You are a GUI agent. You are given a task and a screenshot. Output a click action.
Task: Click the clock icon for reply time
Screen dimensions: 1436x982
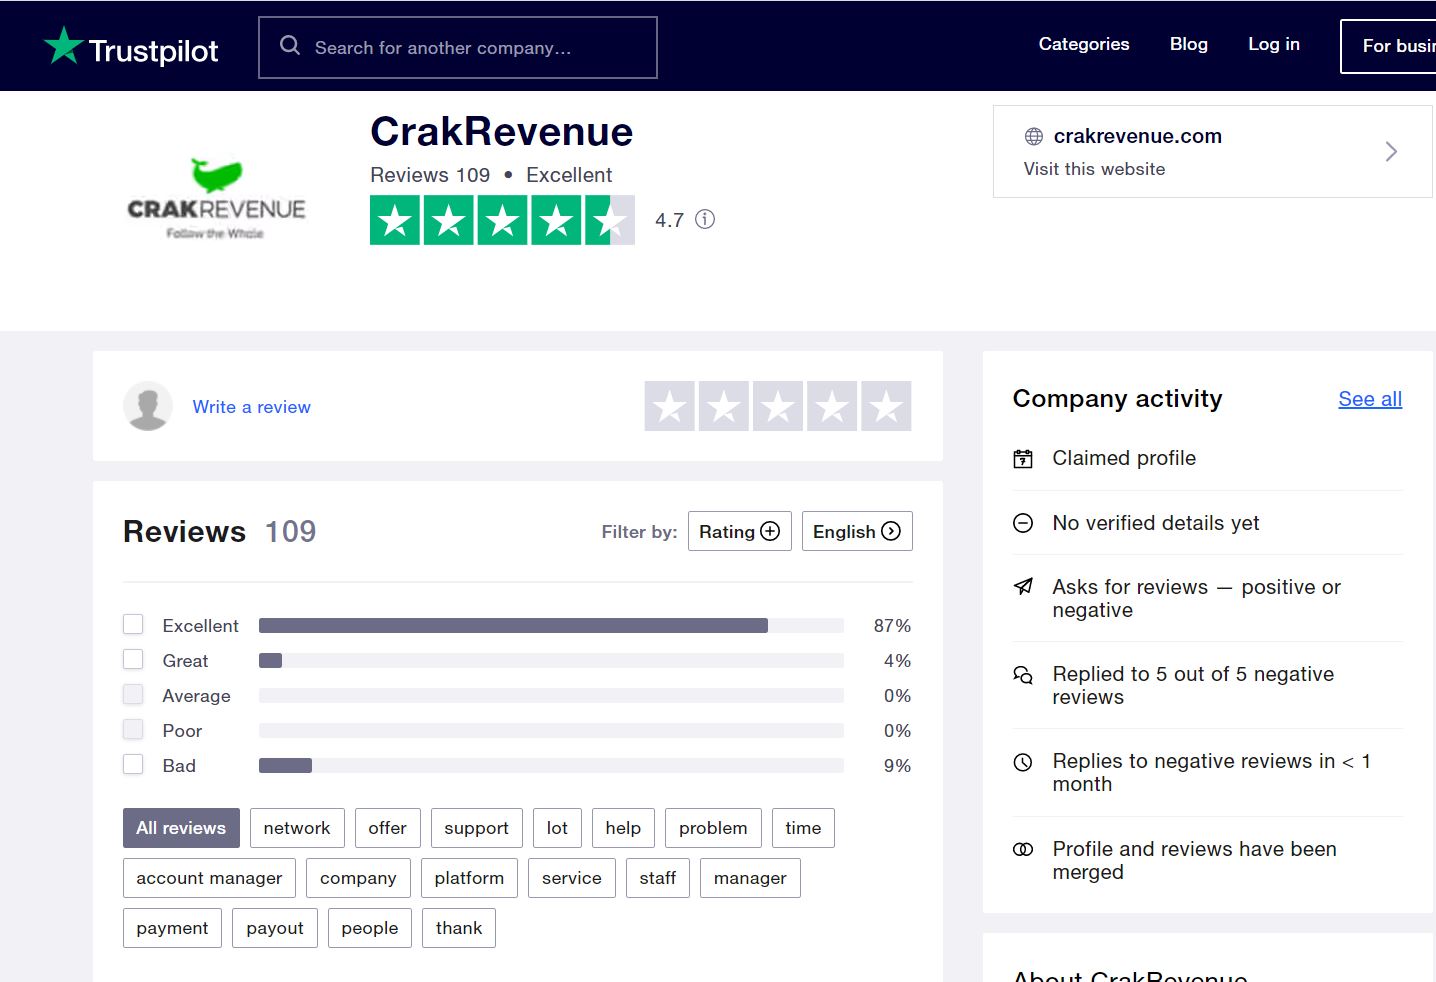click(1023, 762)
